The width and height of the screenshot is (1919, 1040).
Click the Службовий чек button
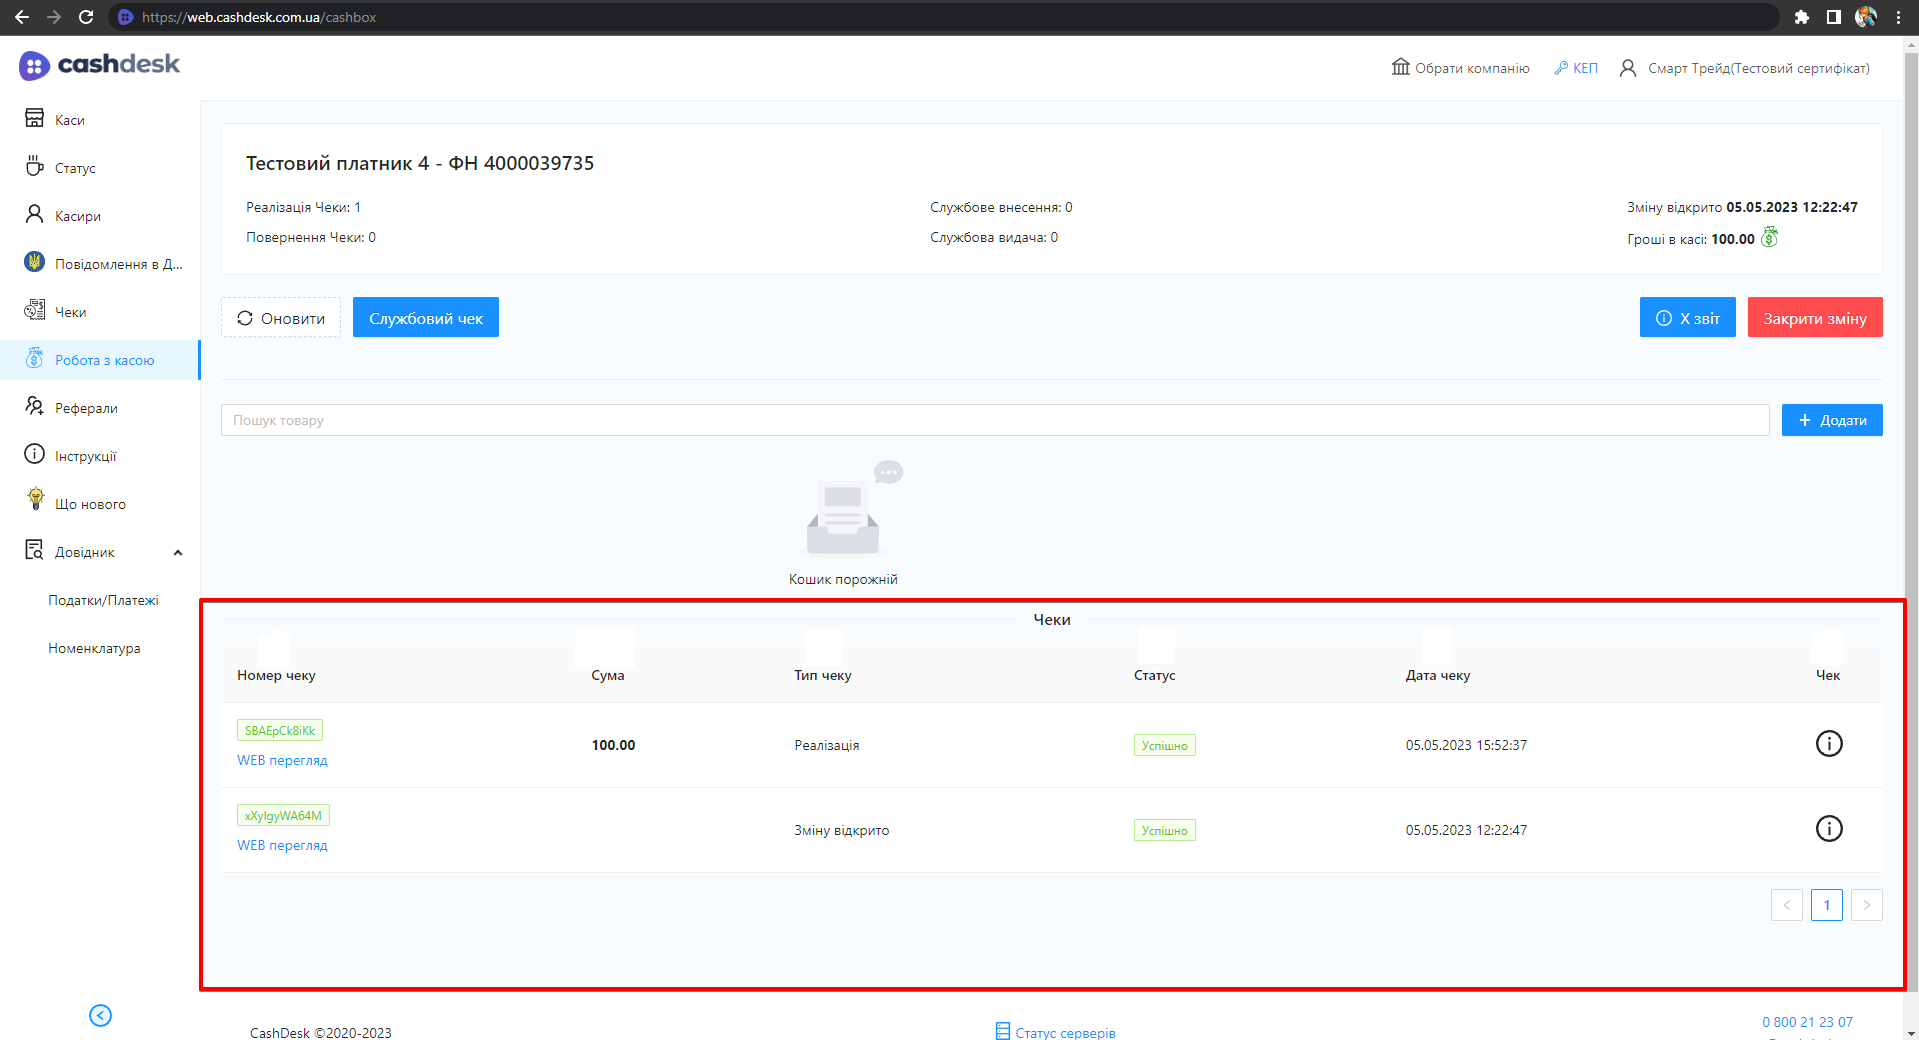click(425, 318)
